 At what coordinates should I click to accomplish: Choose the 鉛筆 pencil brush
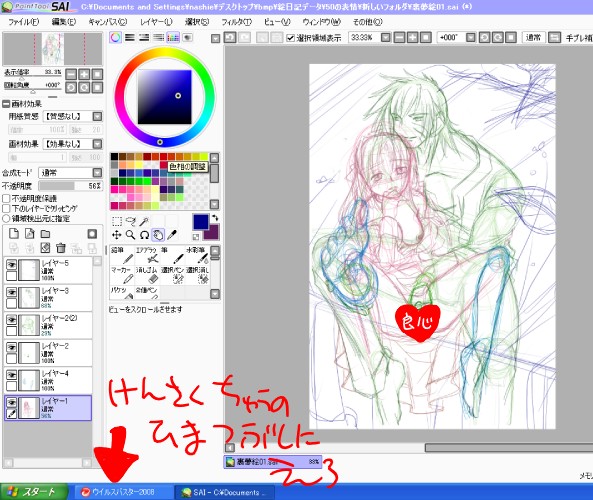[x=122, y=255]
